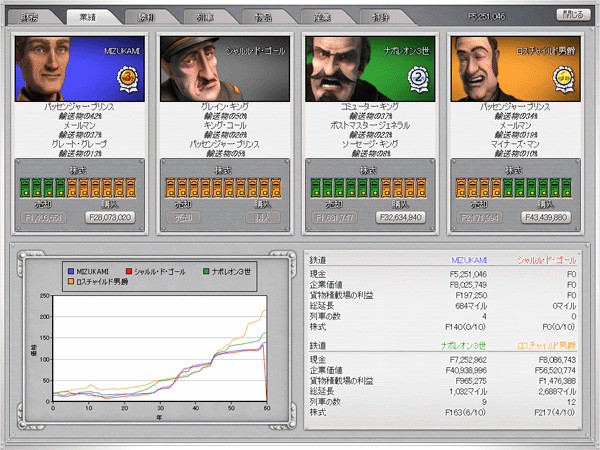The height and width of the screenshot is (450, 600).
Task: Click the green ナポレオン3世 legend swatch
Action: [205, 271]
